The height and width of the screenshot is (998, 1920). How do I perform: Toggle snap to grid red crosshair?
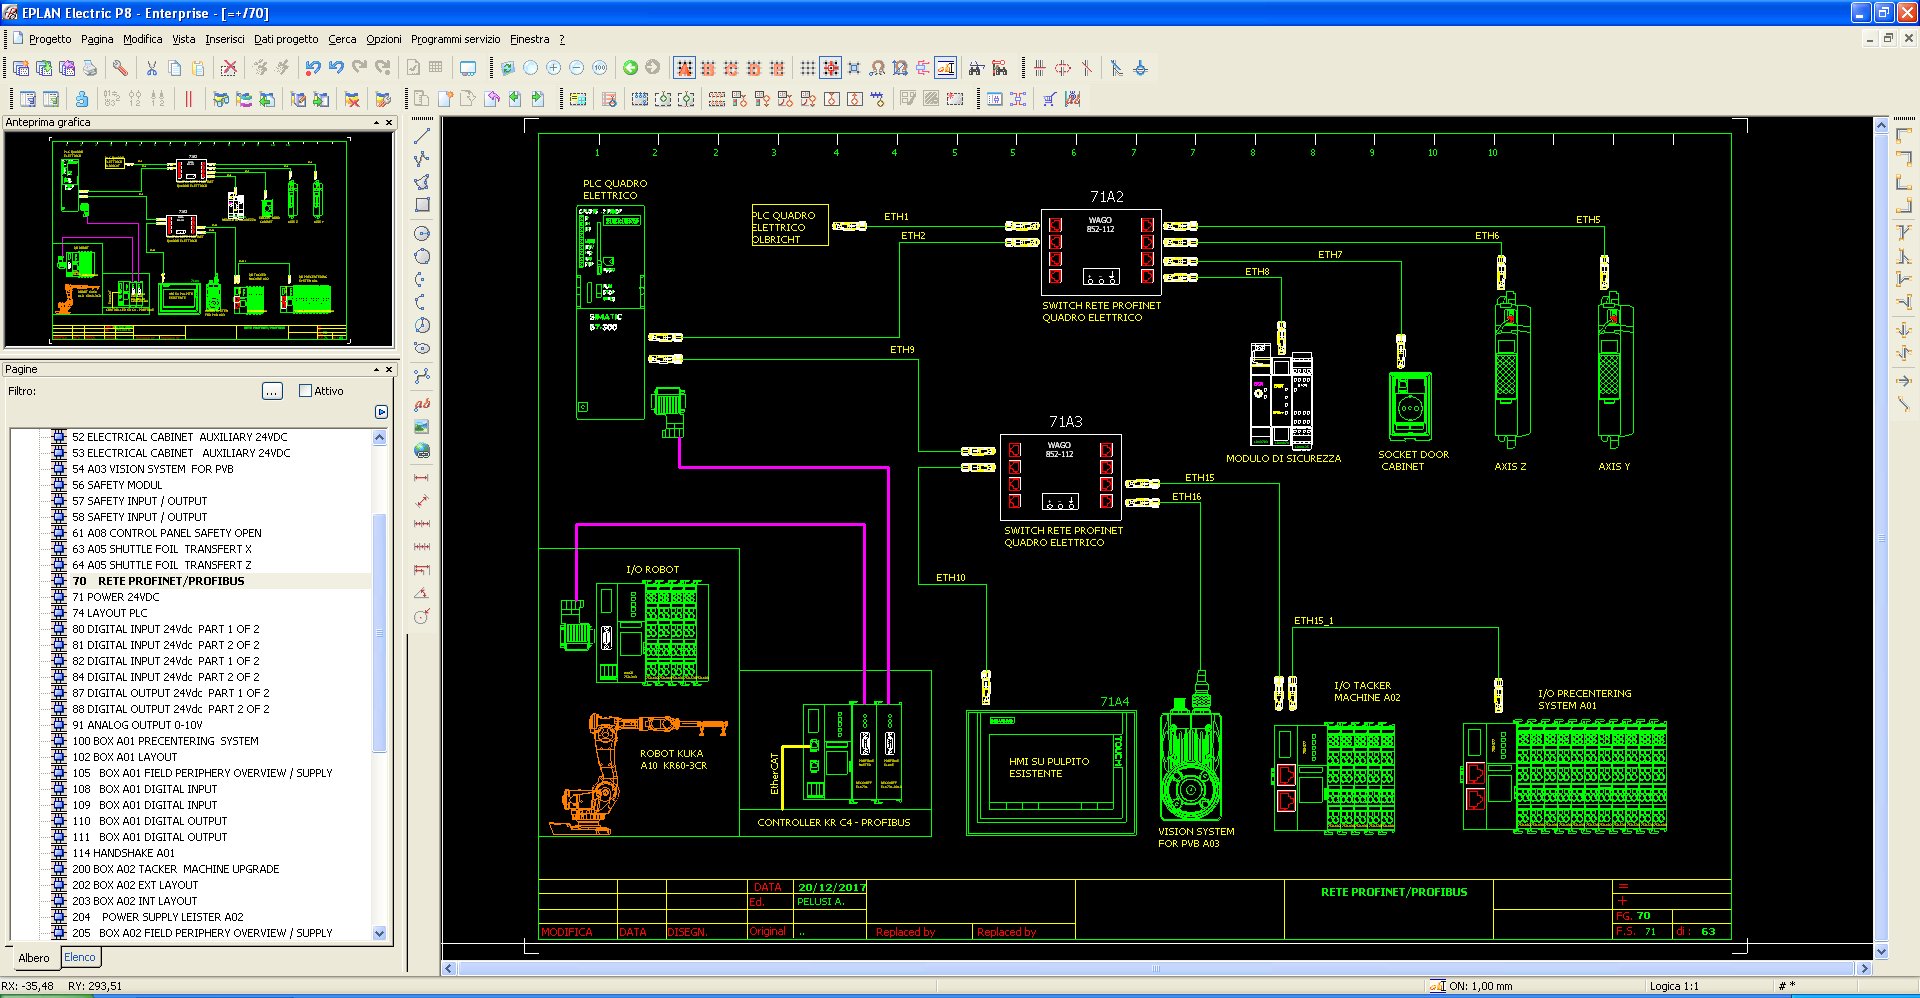(831, 68)
